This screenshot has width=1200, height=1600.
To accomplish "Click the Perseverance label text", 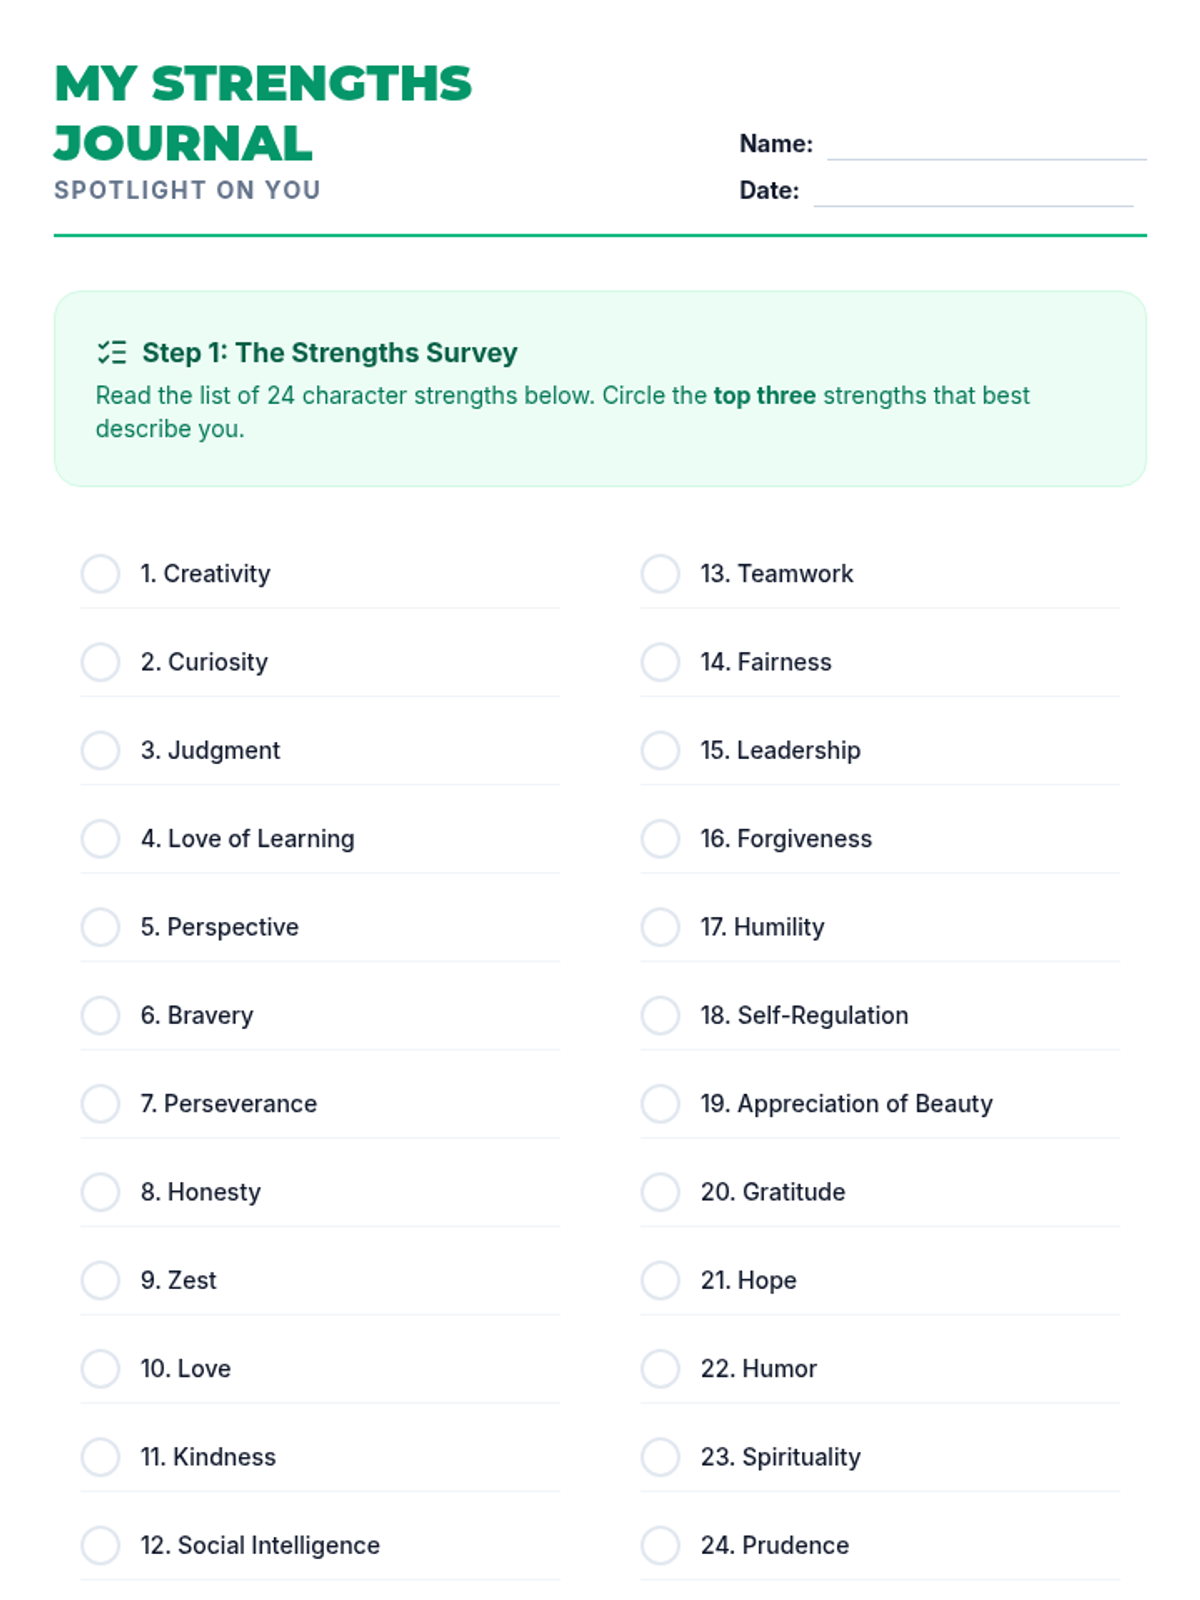I will click(x=229, y=1104).
